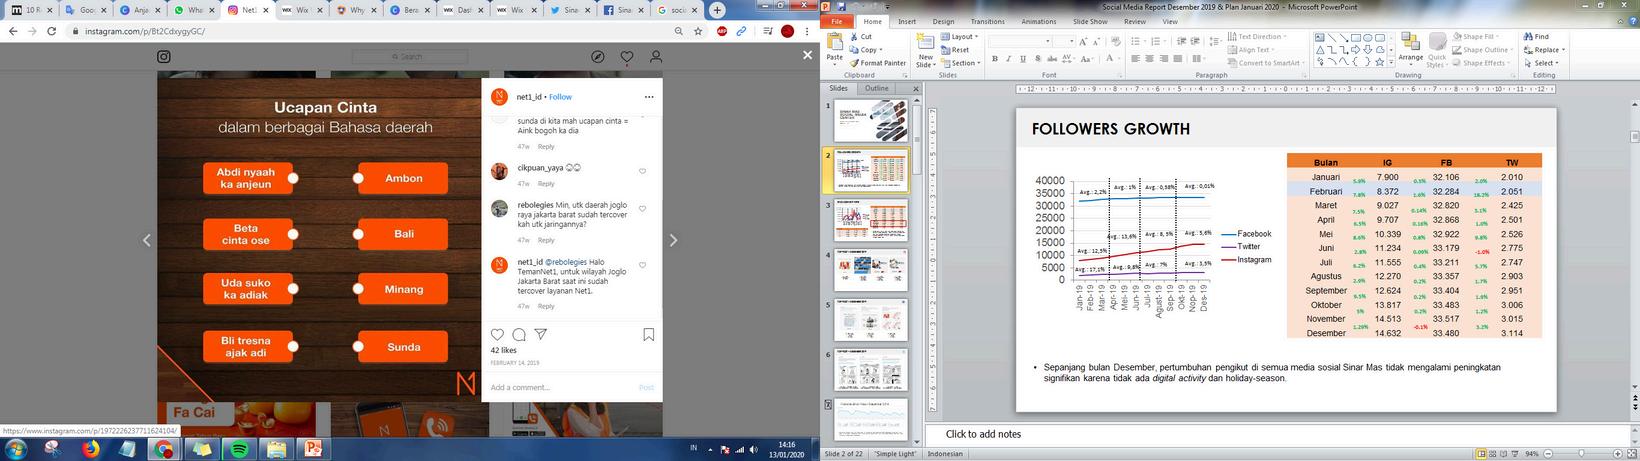The width and height of the screenshot is (1640, 461).
Task: Open Instagram activity heart in header
Action: [x=627, y=57]
